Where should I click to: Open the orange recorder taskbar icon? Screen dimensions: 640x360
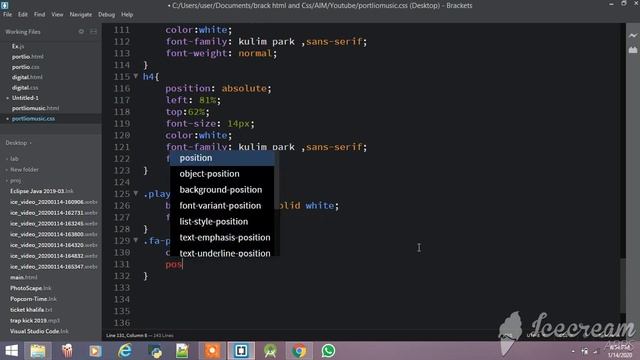tap(212, 351)
